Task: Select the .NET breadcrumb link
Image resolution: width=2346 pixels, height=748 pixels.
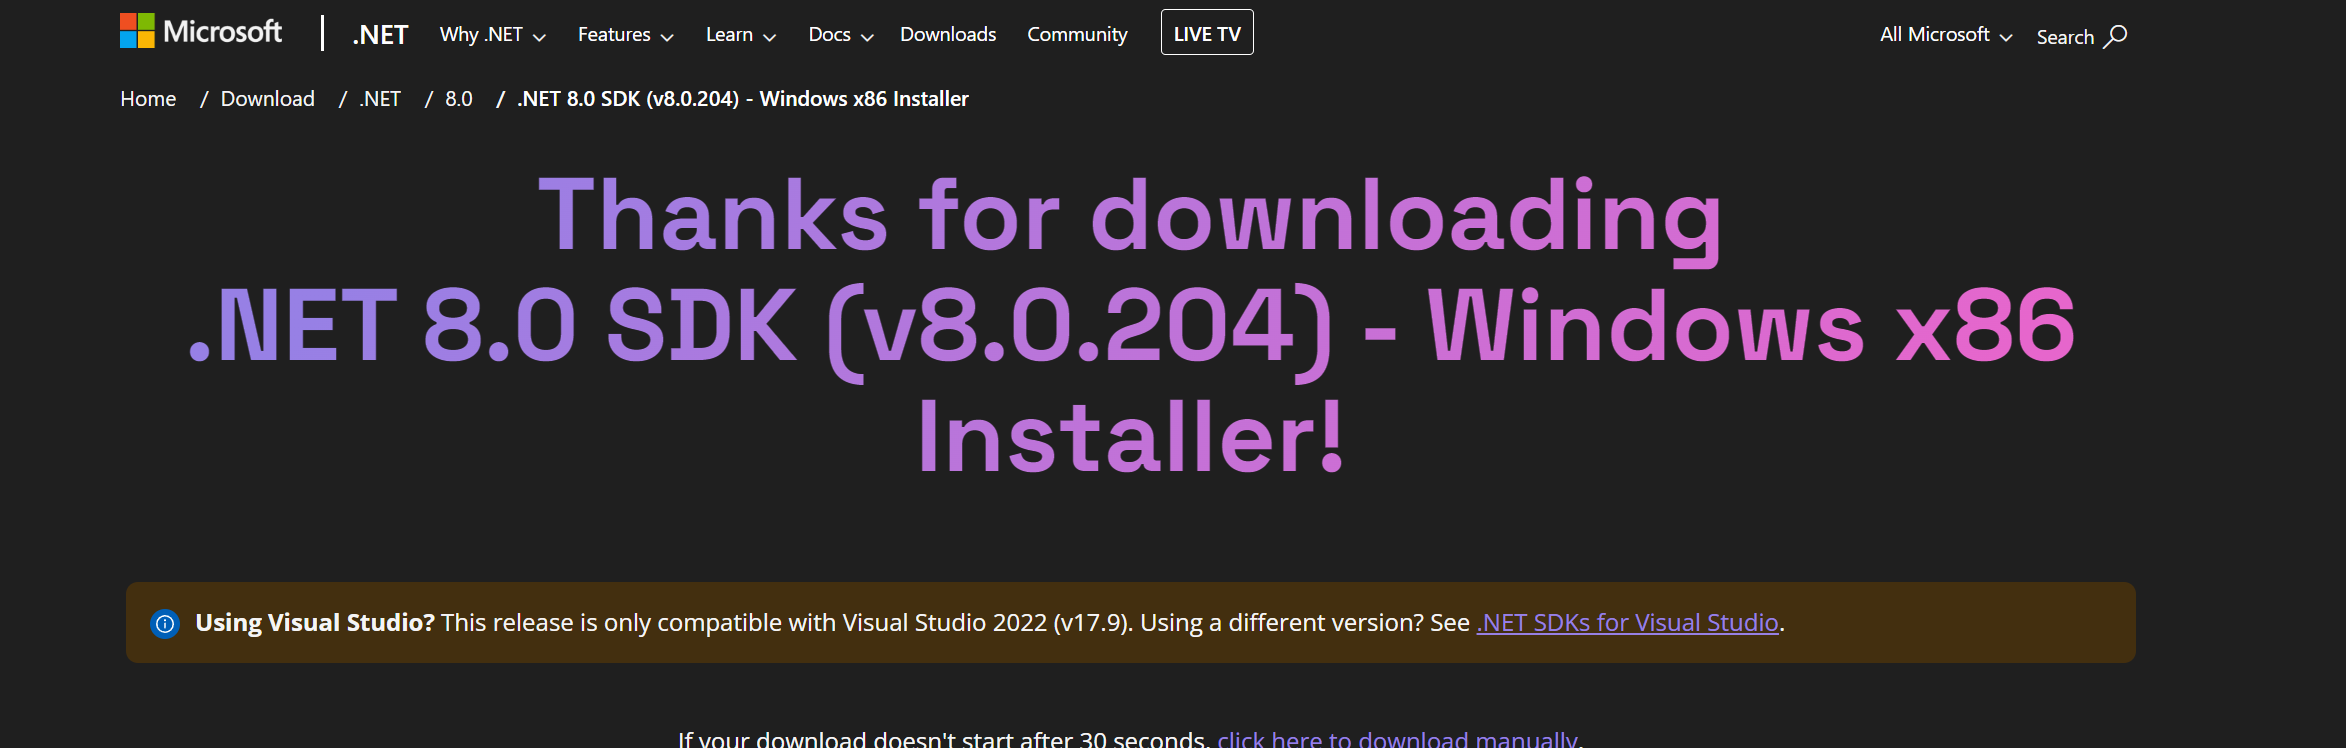Action: coord(380,99)
